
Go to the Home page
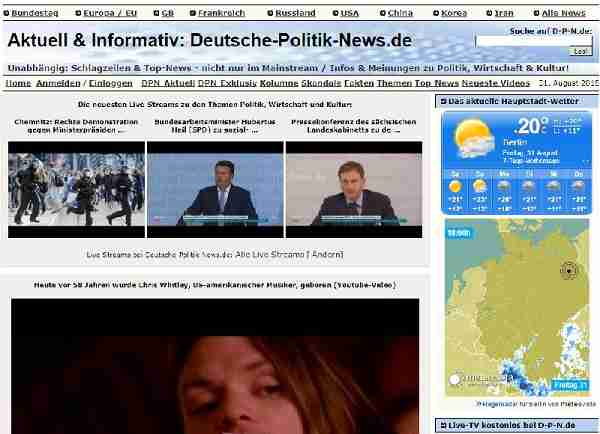coord(18,83)
